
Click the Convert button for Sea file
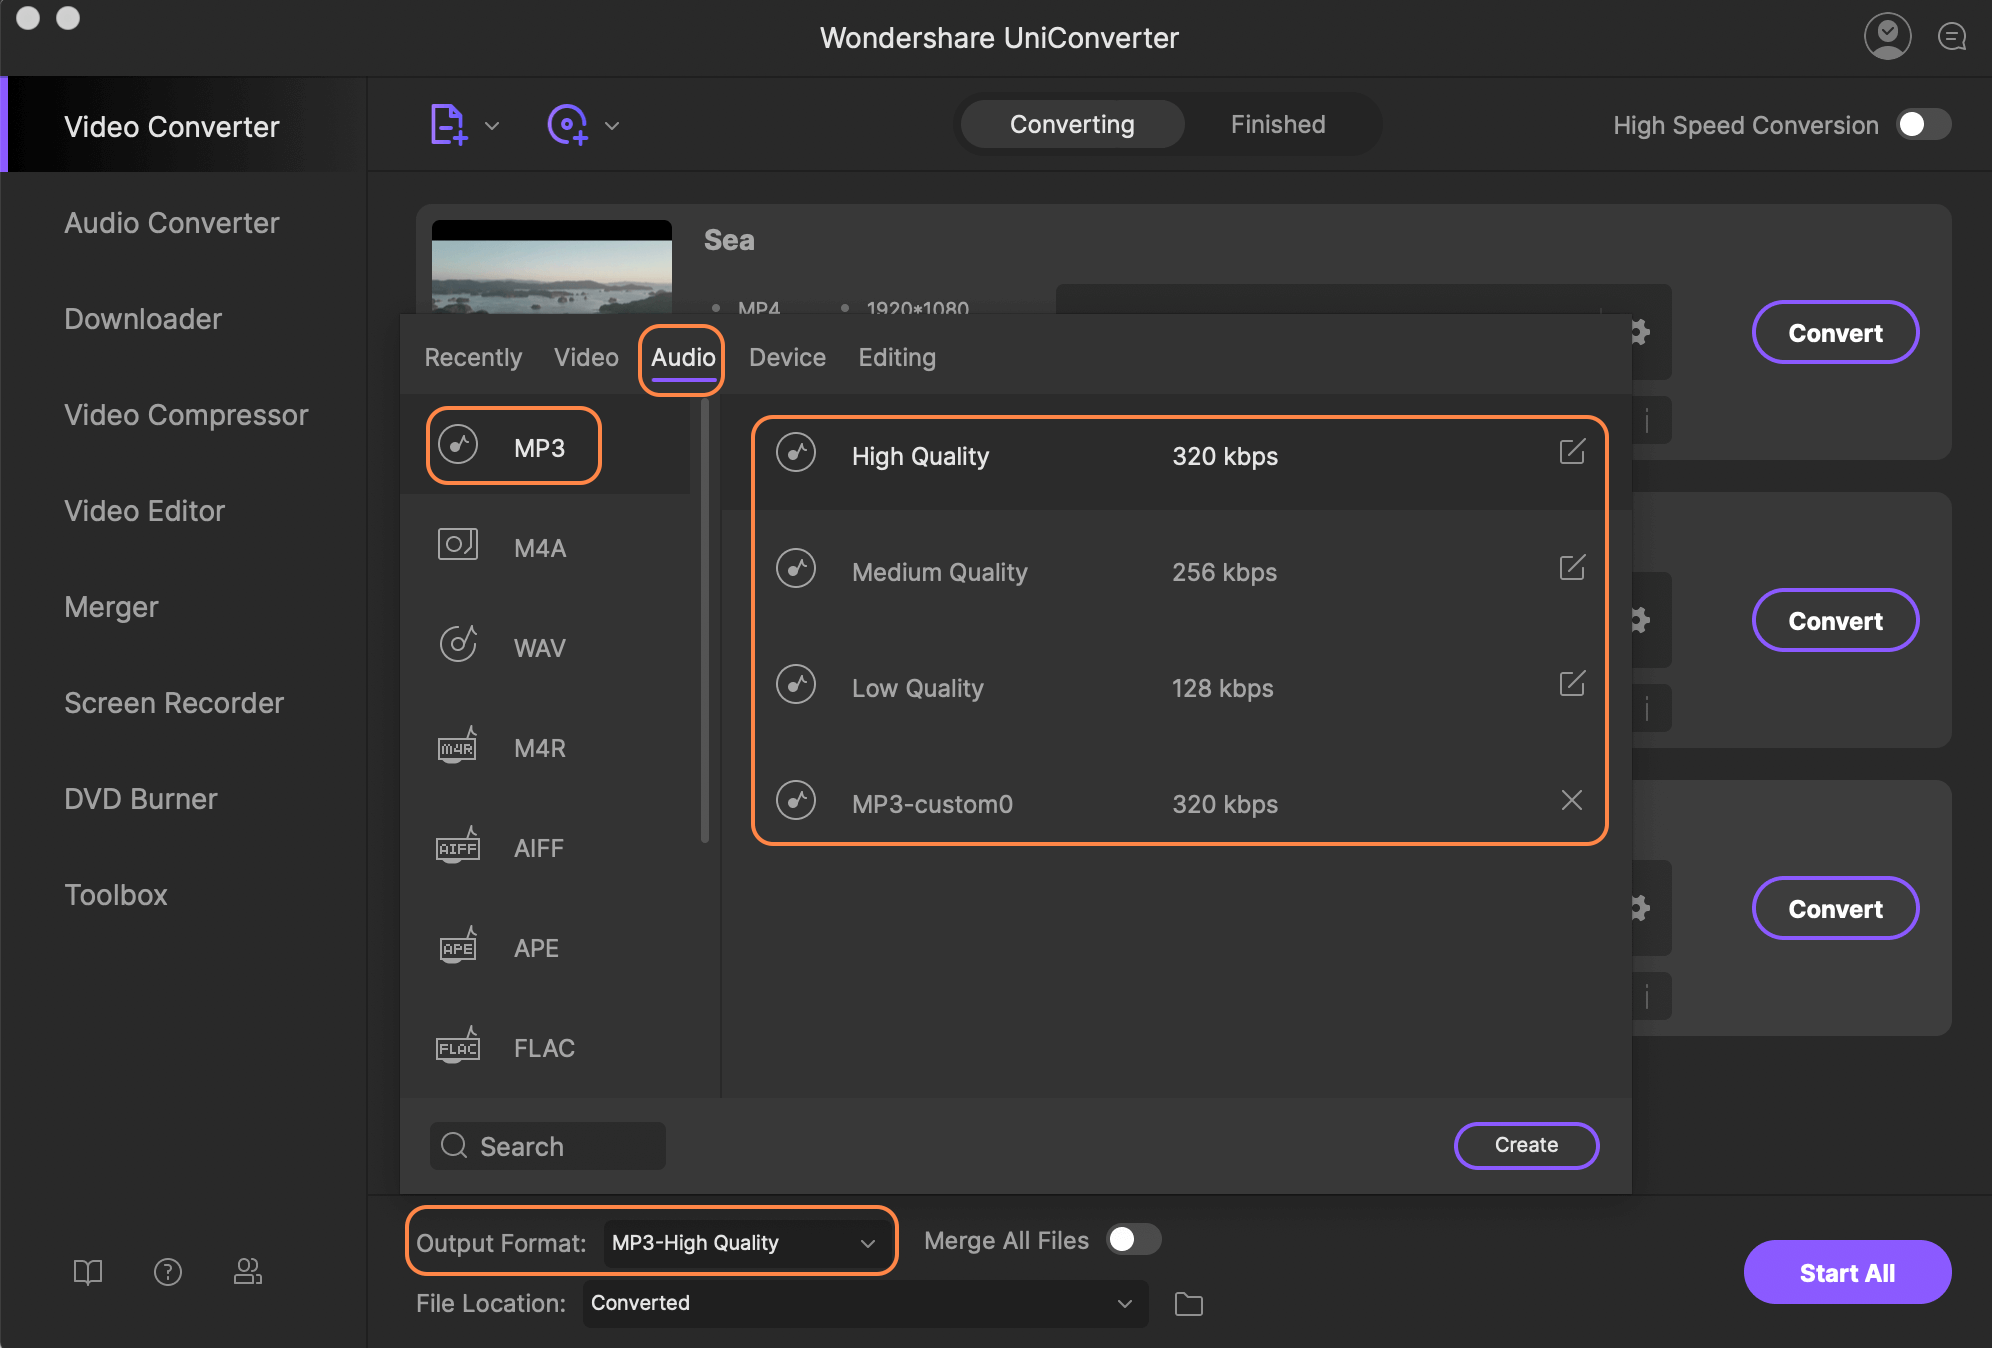[x=1834, y=332]
